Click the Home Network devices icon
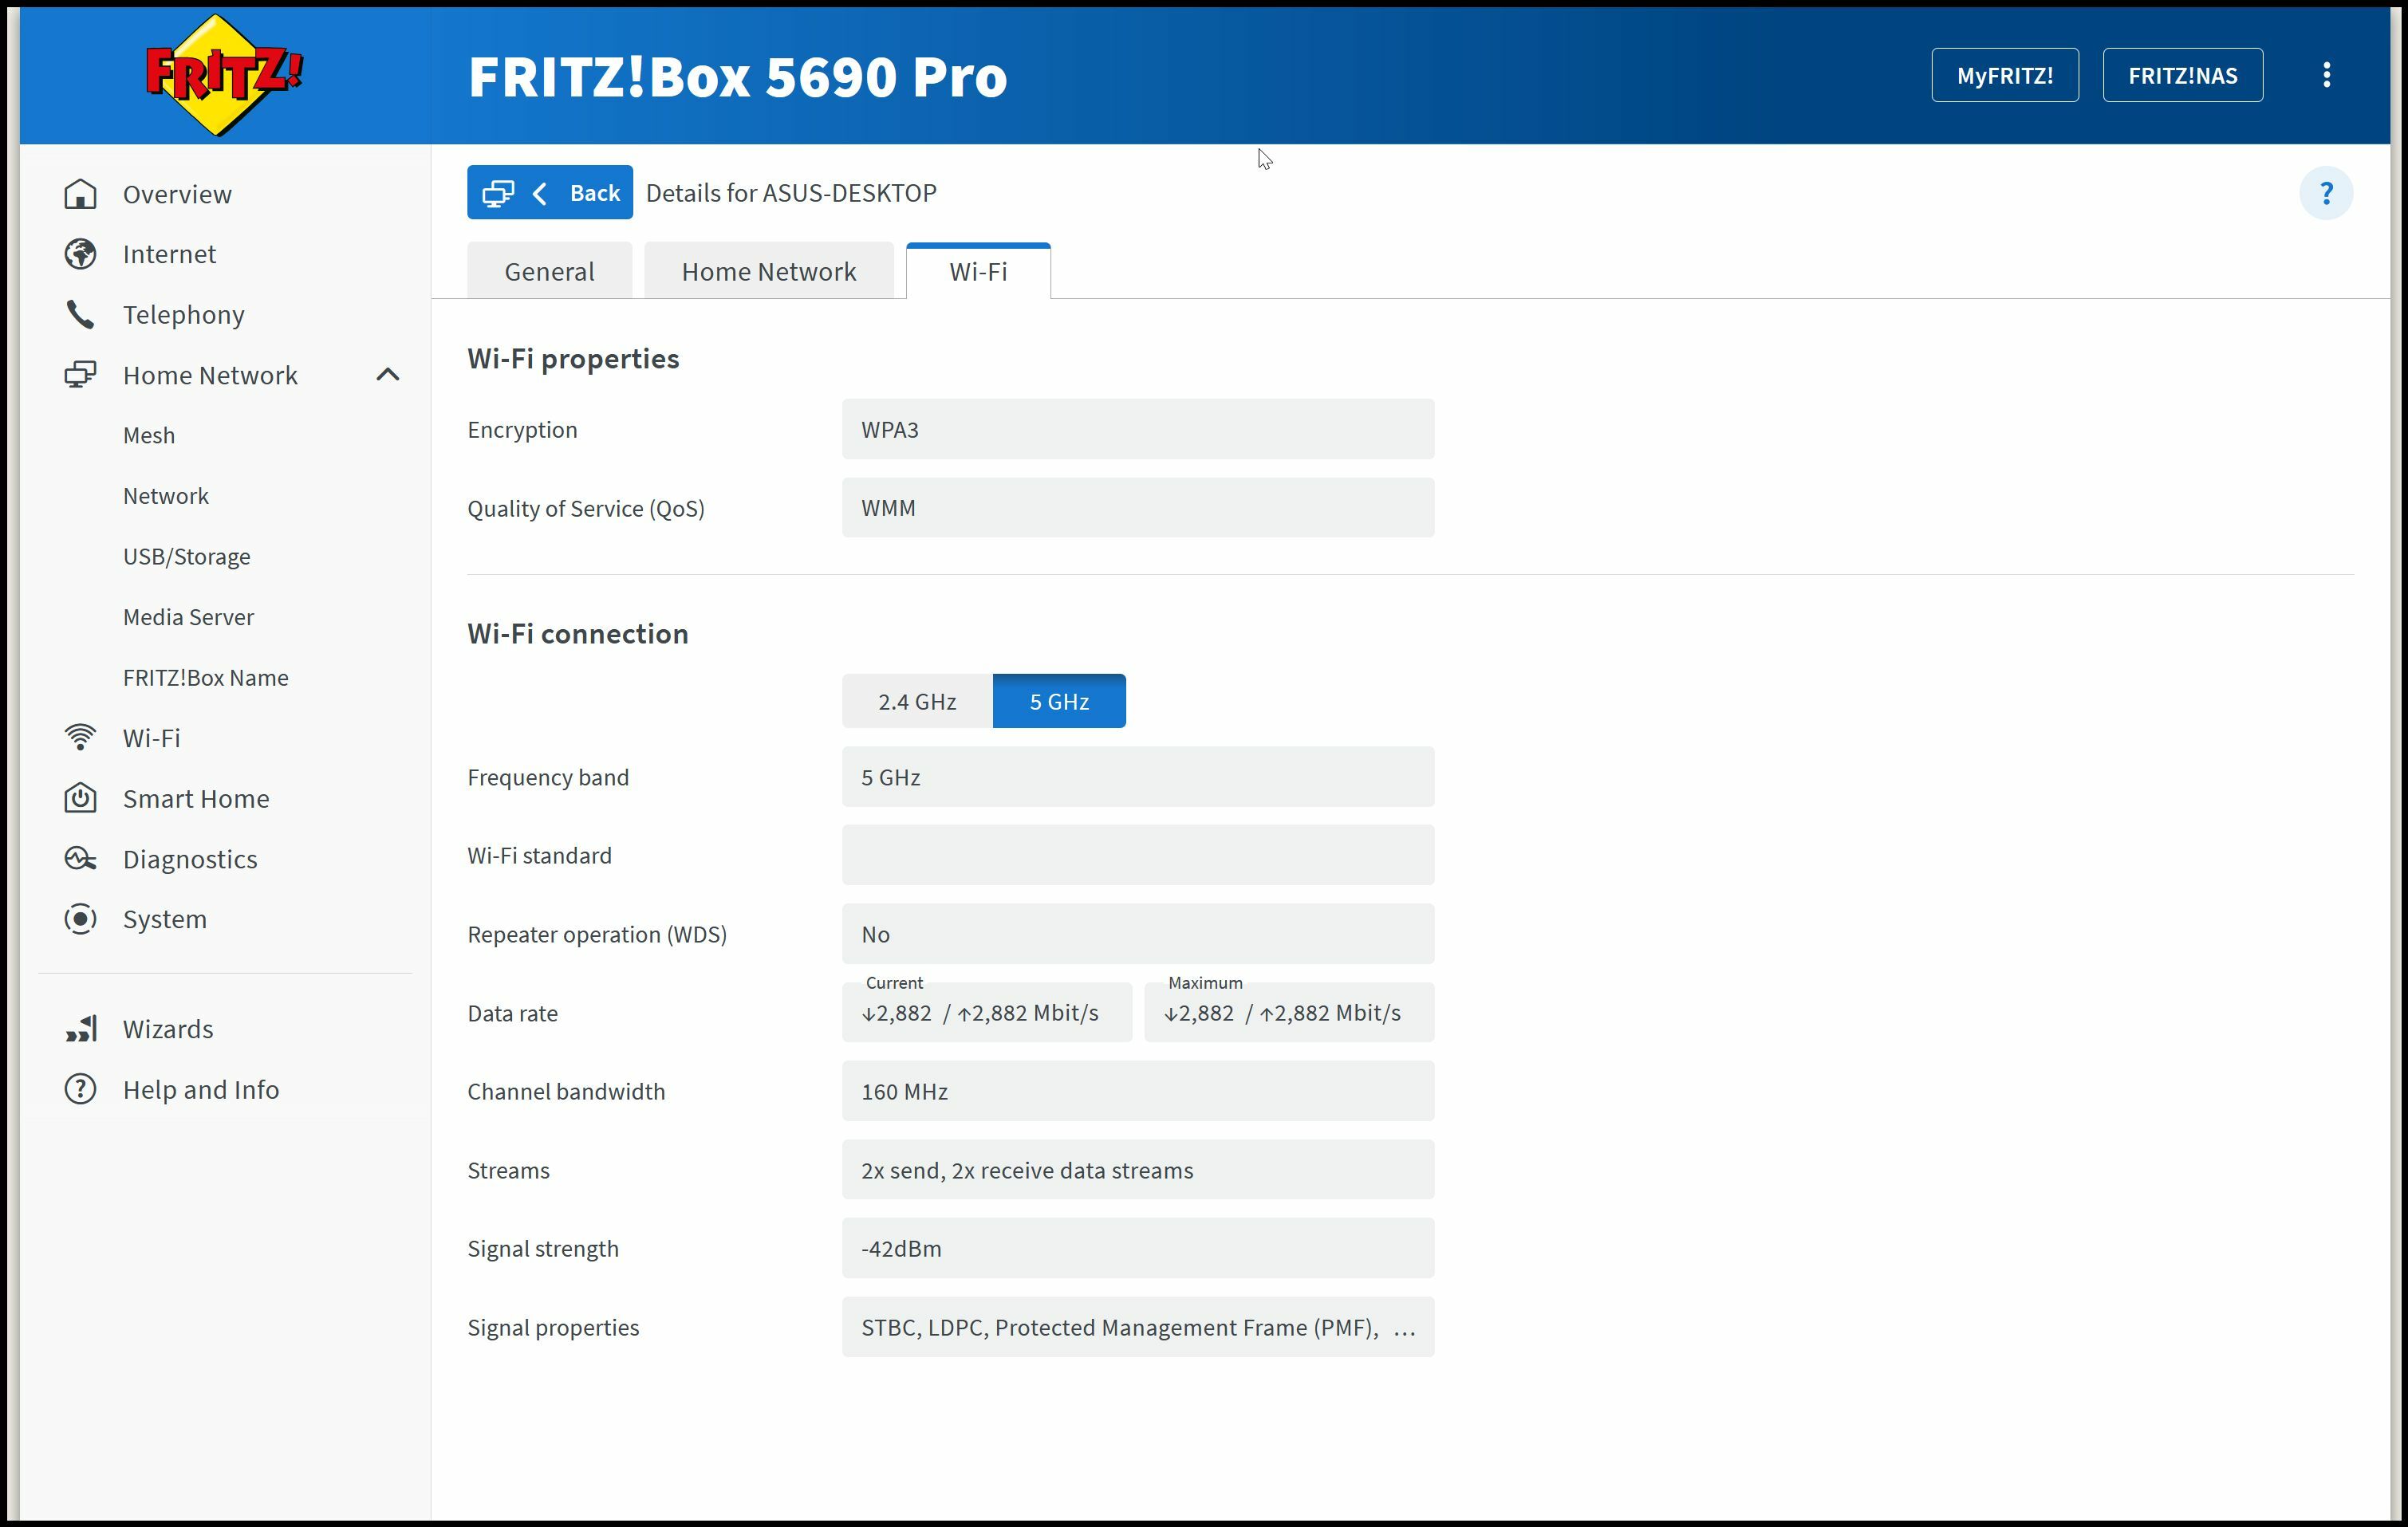Viewport: 2408px width, 1527px height. [81, 375]
